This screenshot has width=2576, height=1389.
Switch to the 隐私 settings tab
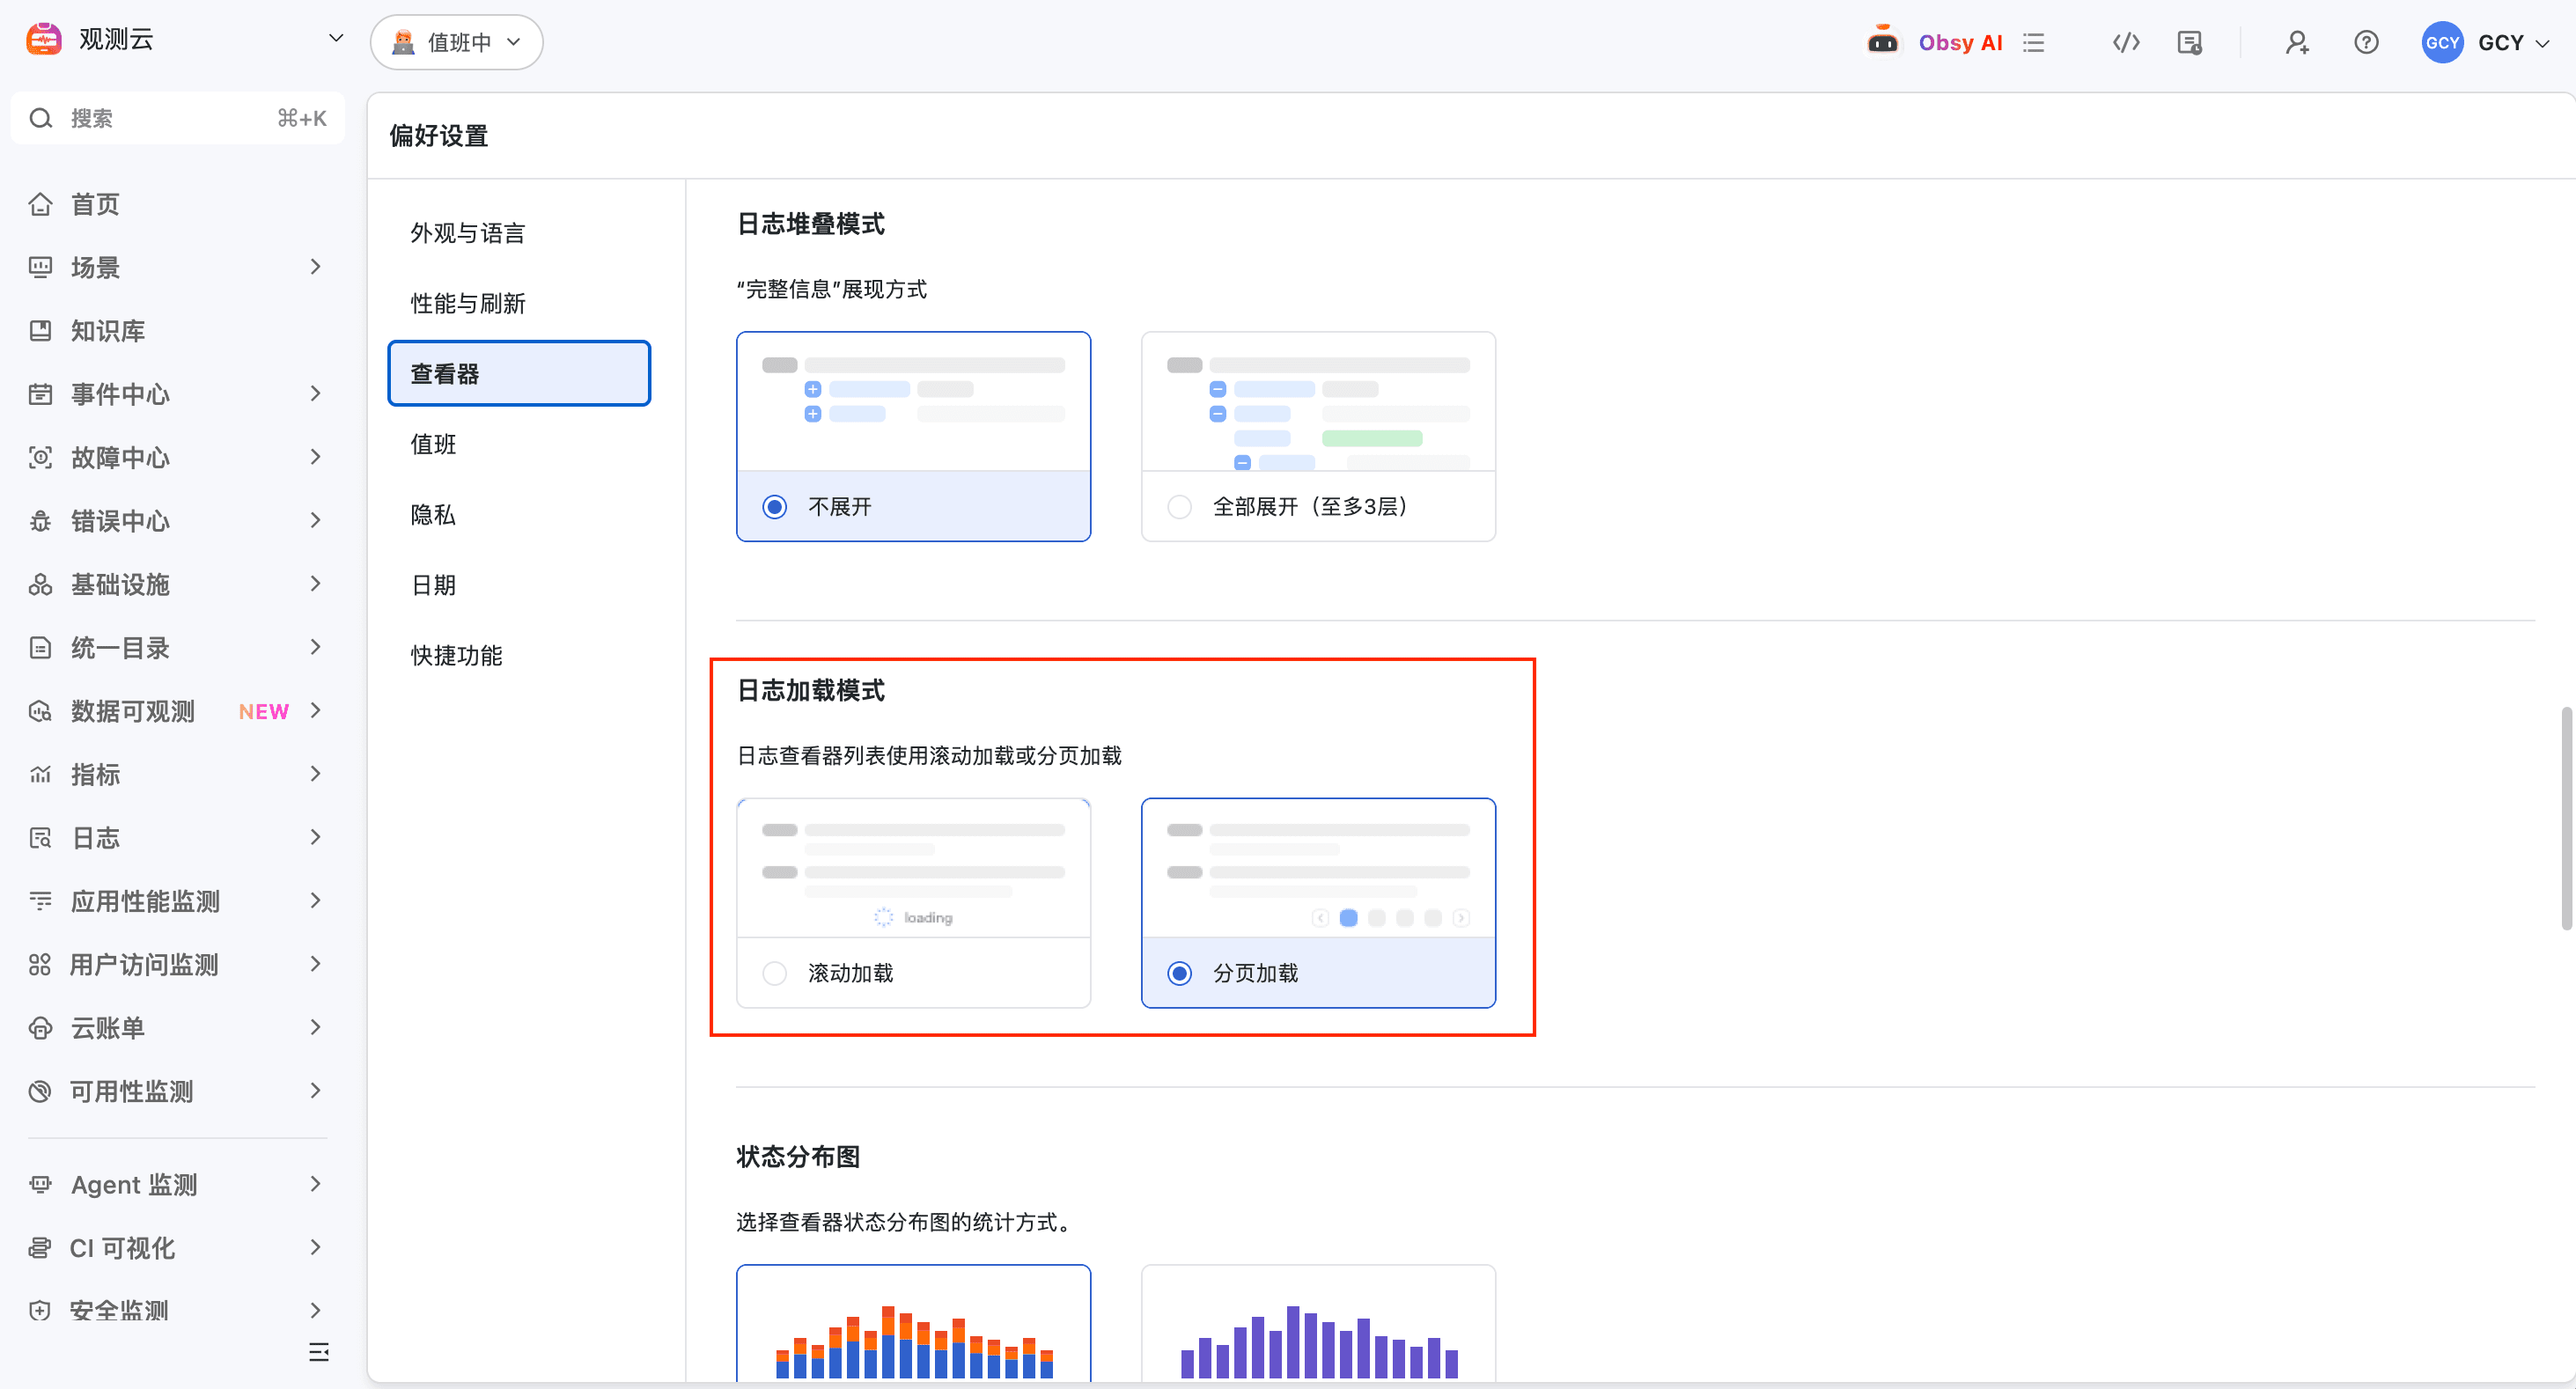[519, 515]
